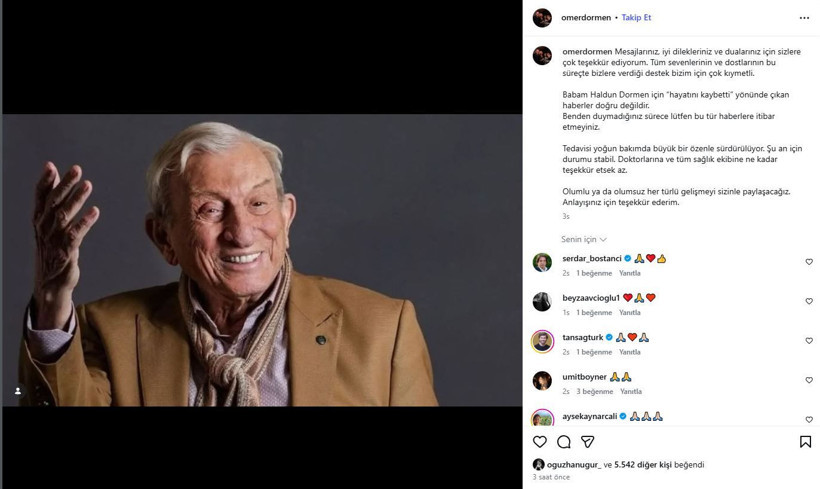This screenshot has height=489, width=820.
Task: Open the three-dot more options menu
Action: (x=804, y=18)
